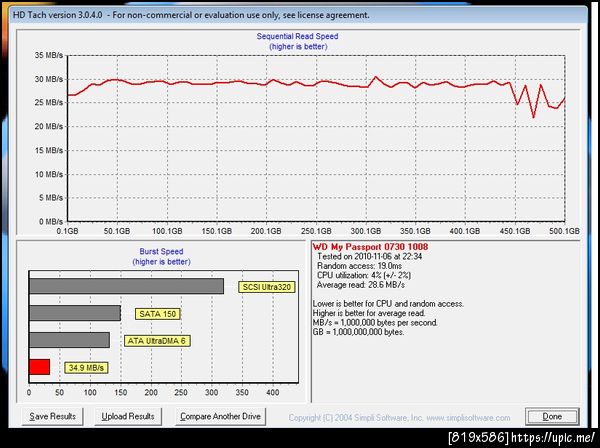Image resolution: width=600 pixels, height=448 pixels.
Task: Click the 'Random access: 19.0ms' line
Action: (360, 266)
